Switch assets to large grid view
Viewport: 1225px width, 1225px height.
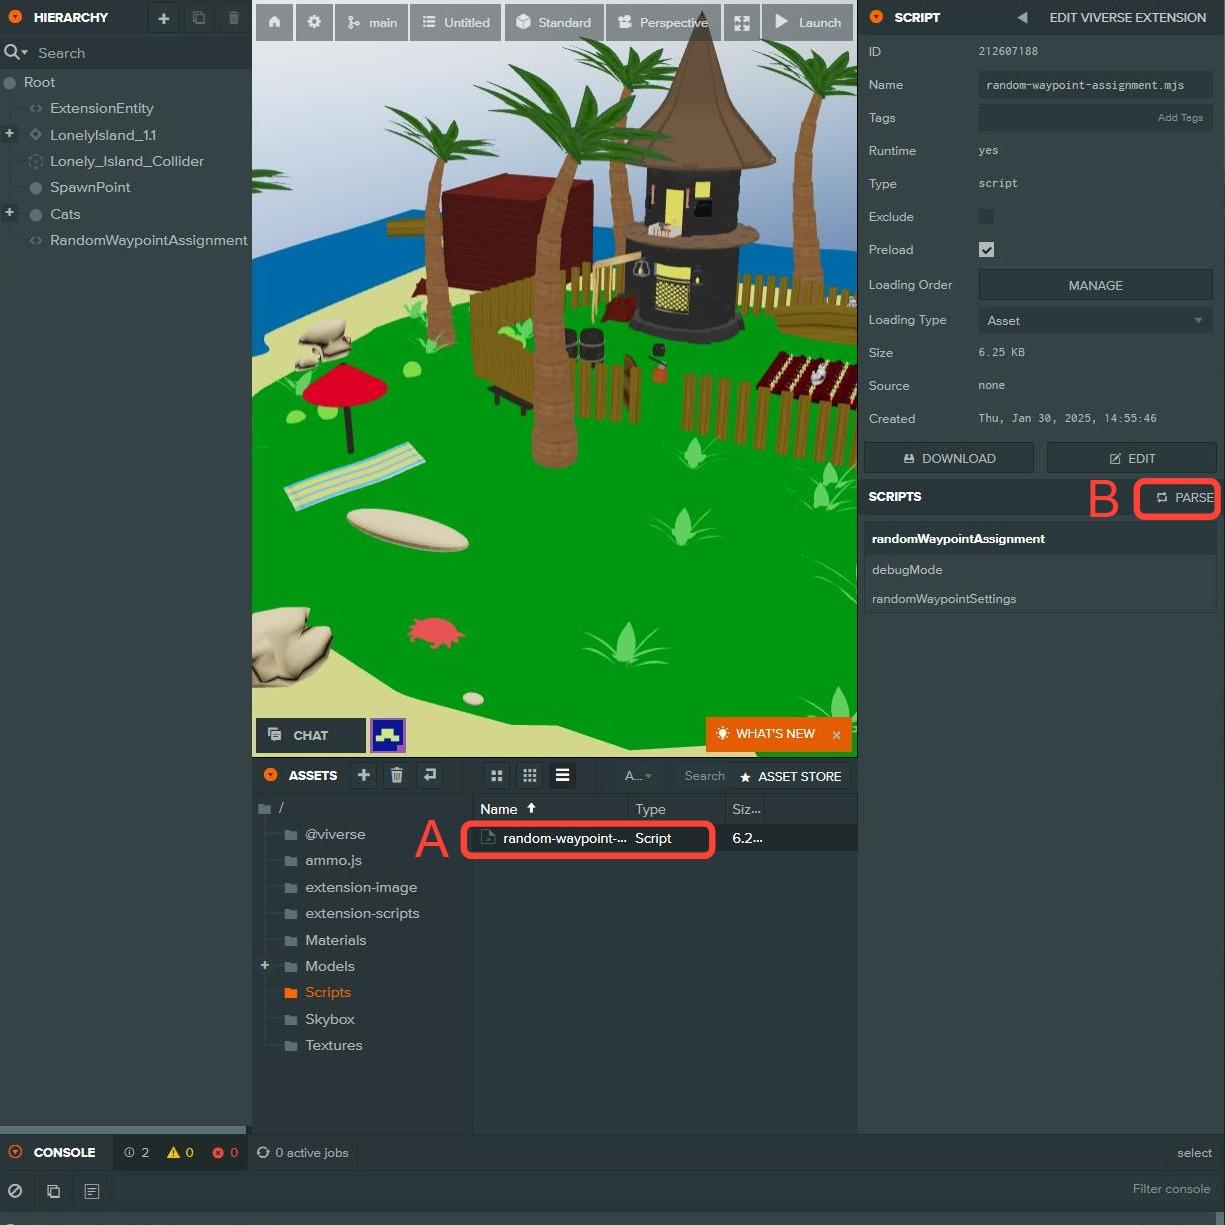(496, 775)
